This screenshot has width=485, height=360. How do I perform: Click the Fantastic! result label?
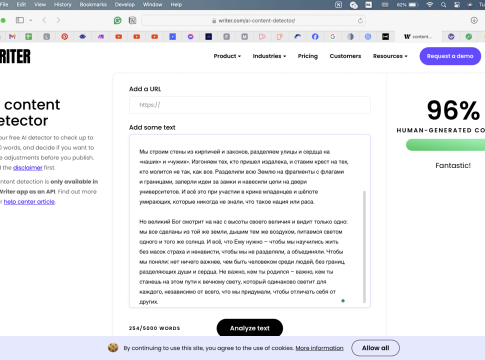click(453, 165)
